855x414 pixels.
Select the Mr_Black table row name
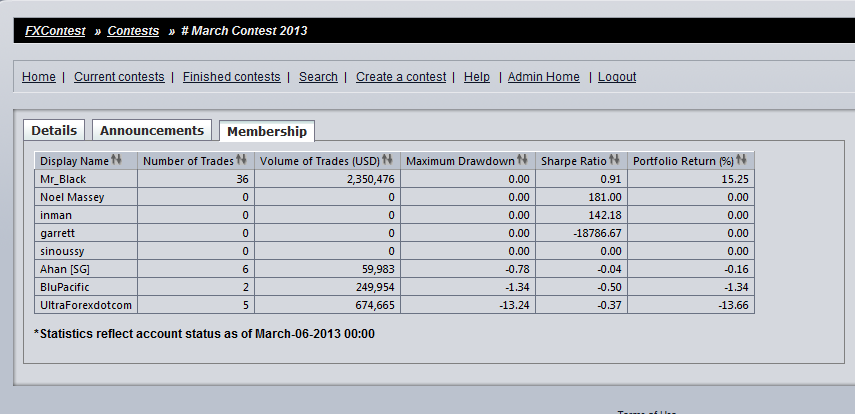[x=63, y=179]
